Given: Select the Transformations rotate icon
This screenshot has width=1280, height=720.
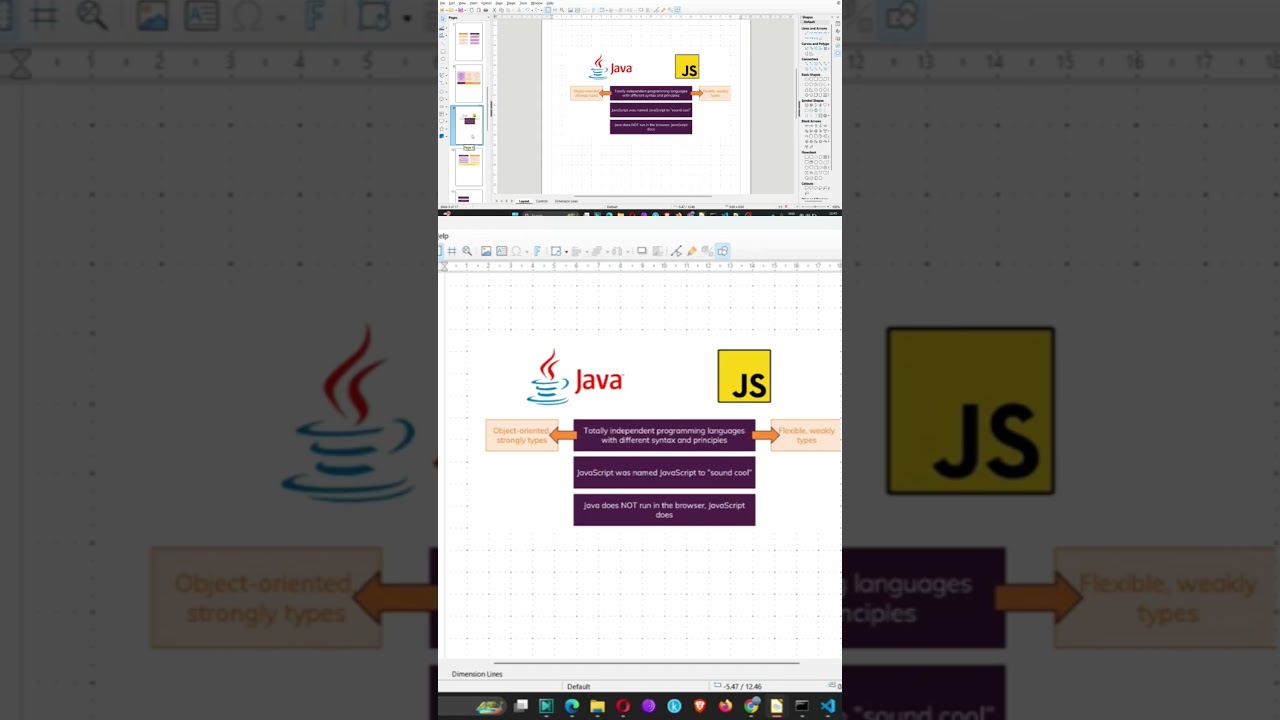Looking at the screenshot, I should (x=556, y=251).
